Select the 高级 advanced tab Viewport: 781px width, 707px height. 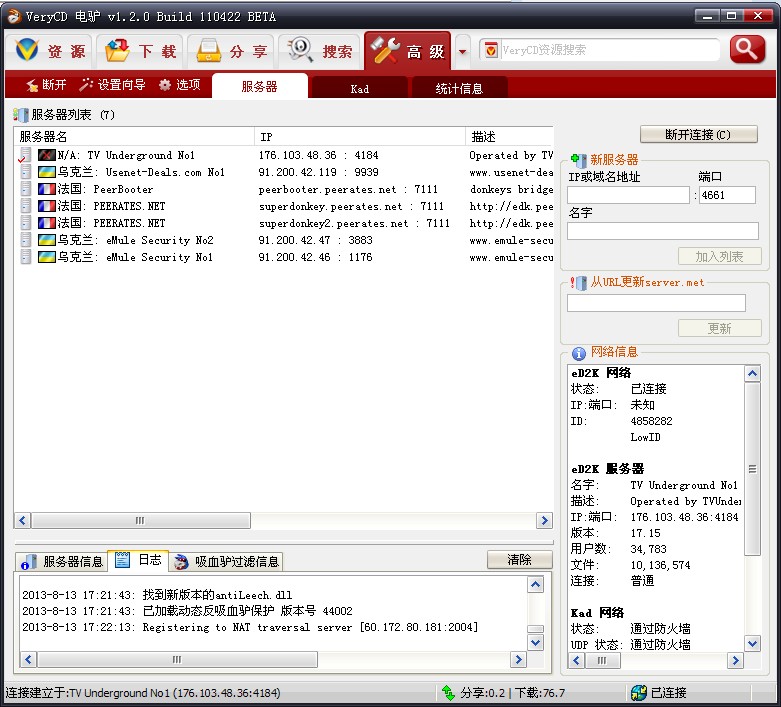[x=407, y=51]
